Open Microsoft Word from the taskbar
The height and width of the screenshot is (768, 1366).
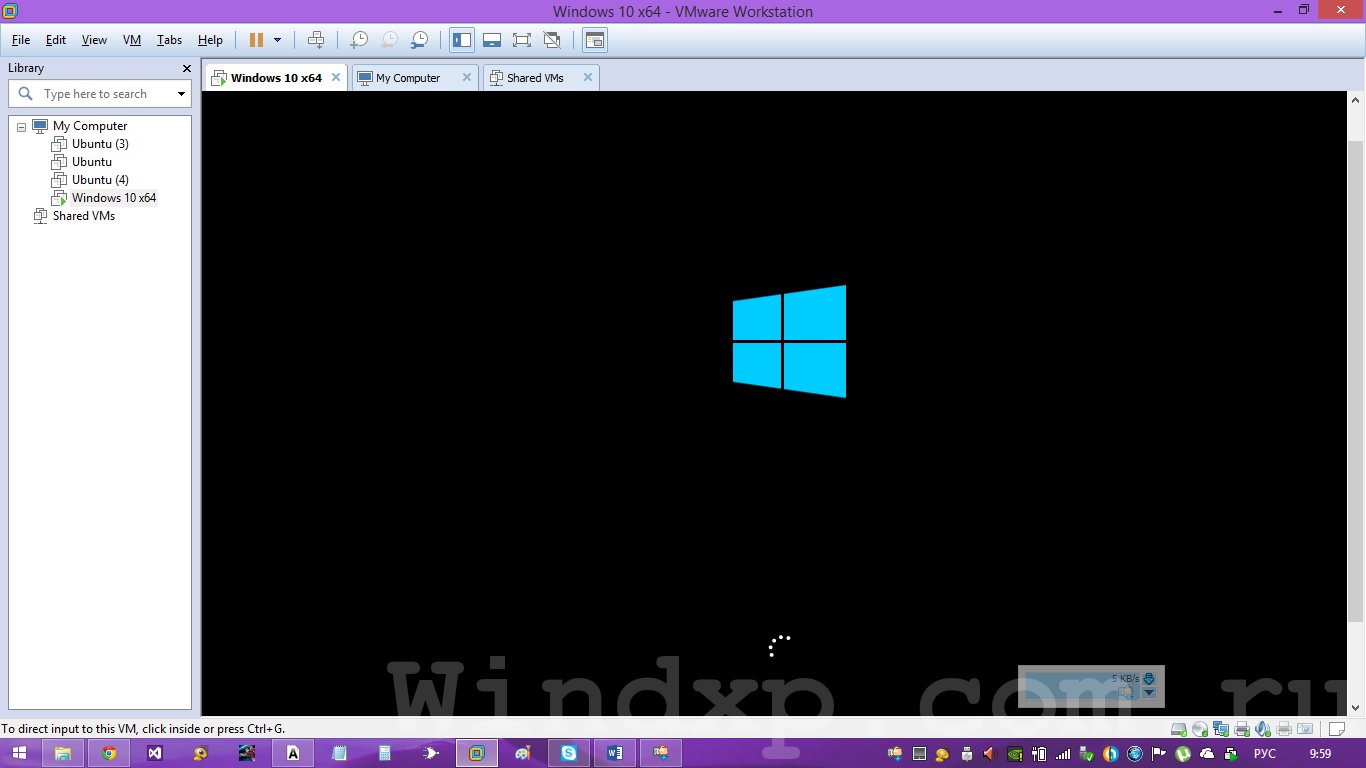(615, 753)
